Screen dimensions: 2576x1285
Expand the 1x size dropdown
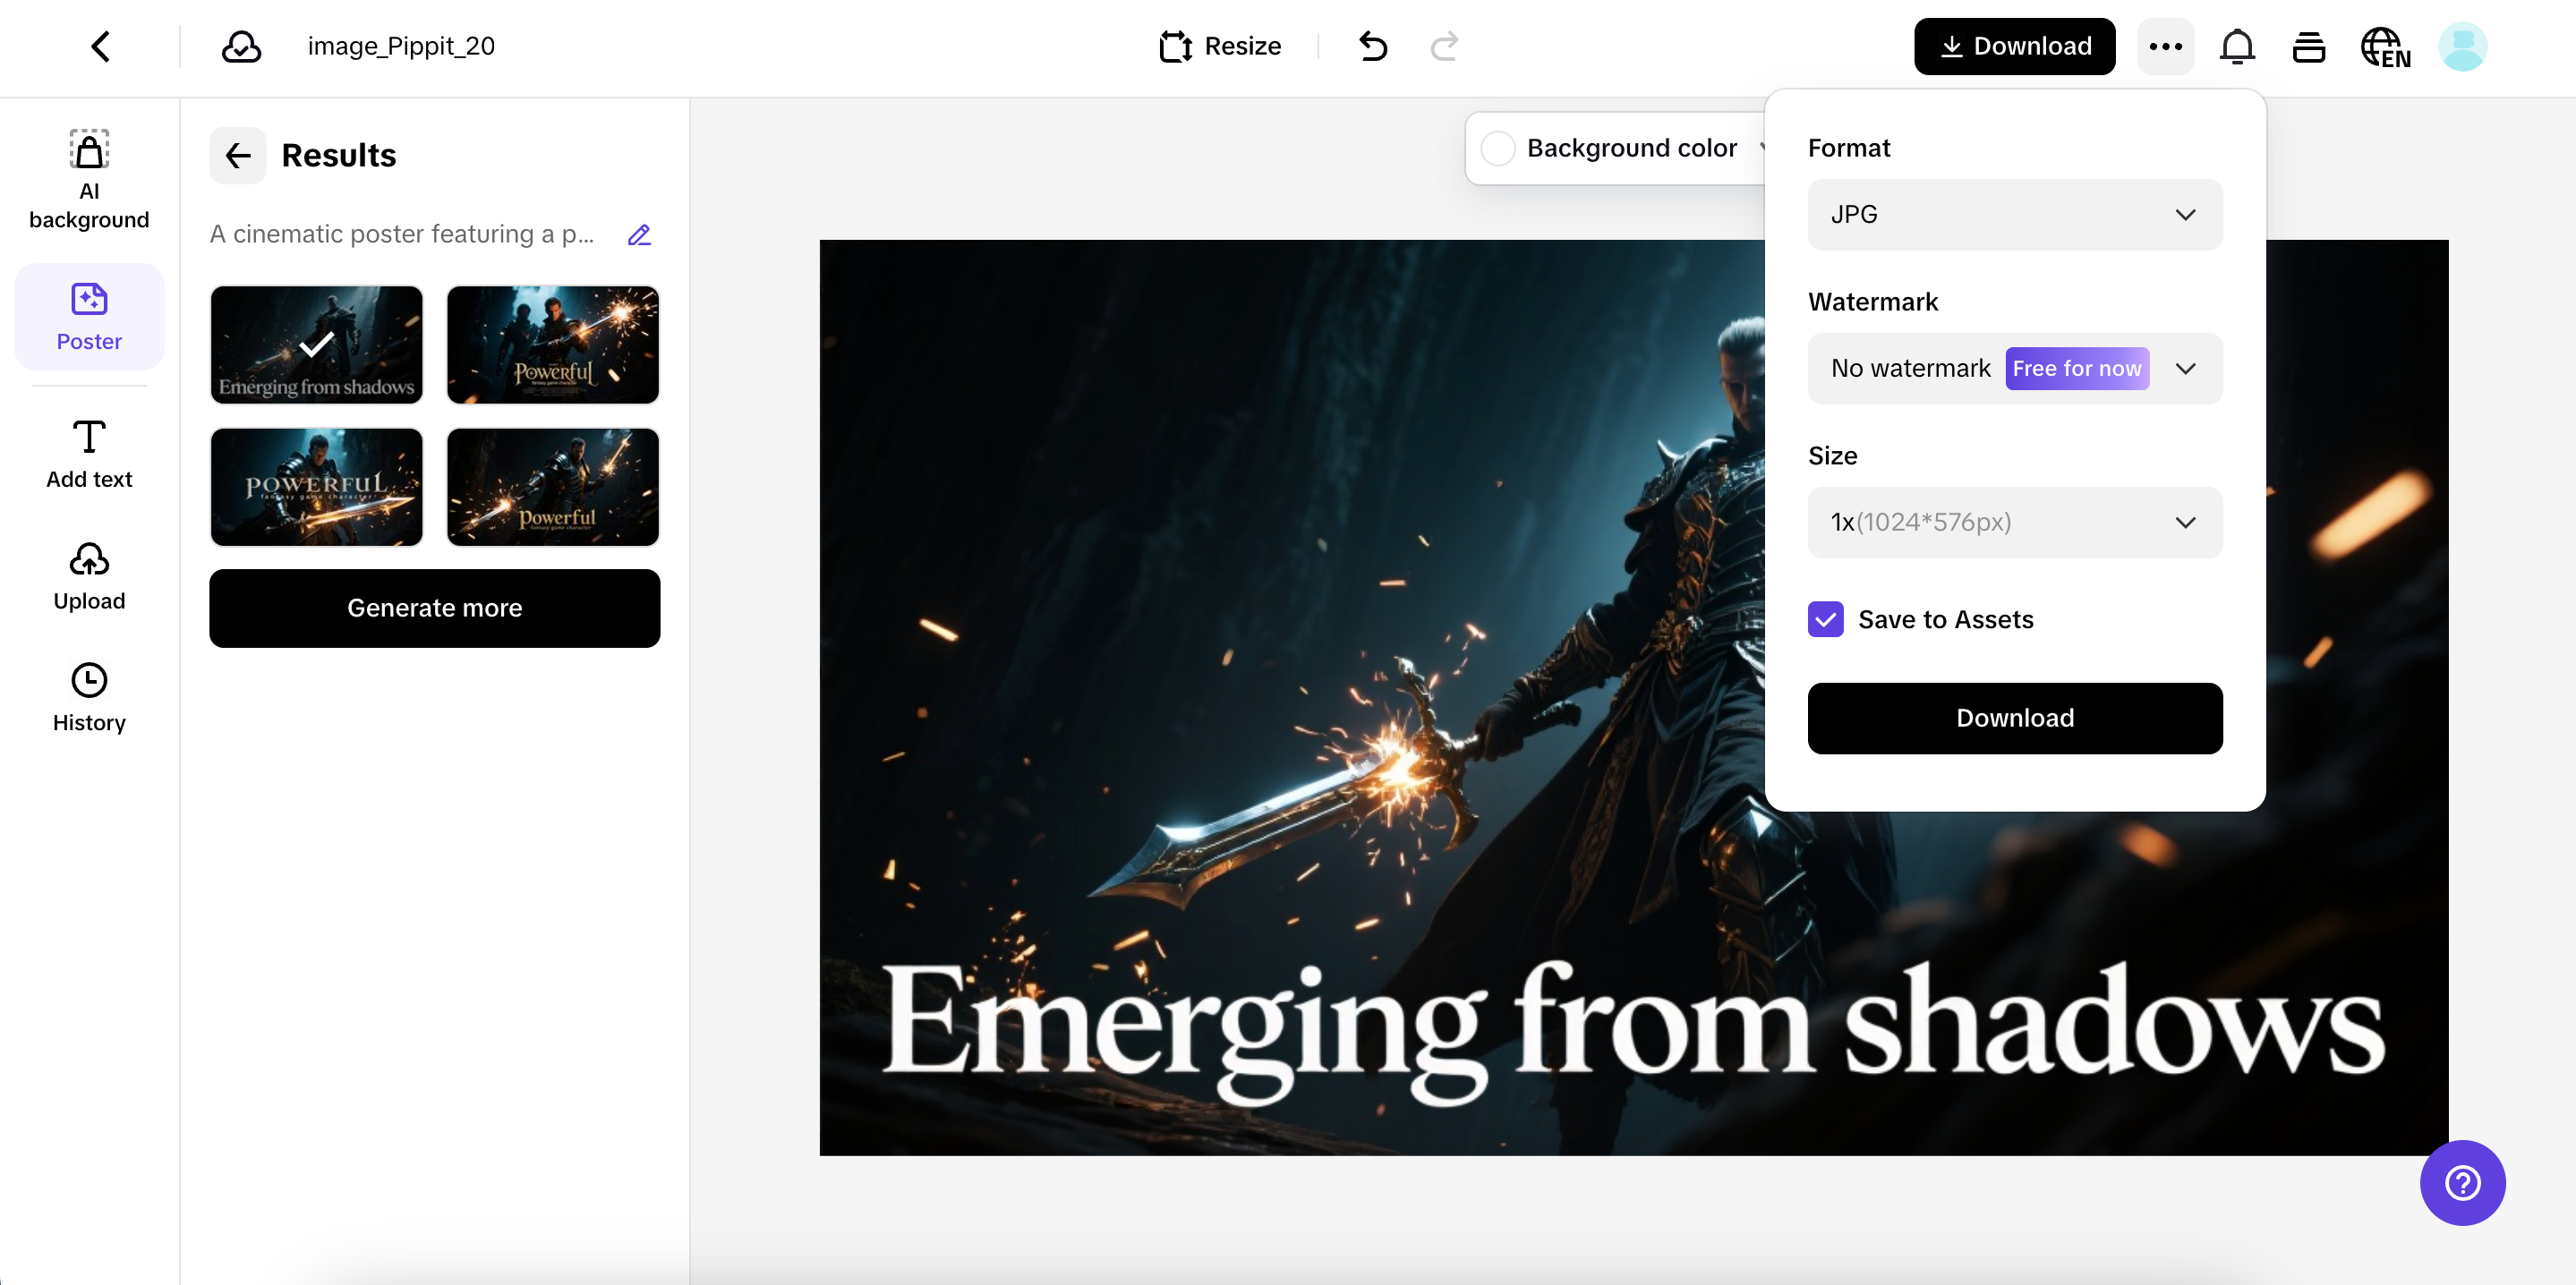2014,522
